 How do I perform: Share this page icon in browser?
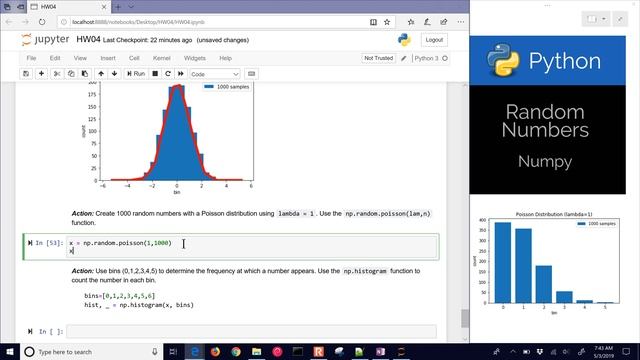(x=444, y=22)
